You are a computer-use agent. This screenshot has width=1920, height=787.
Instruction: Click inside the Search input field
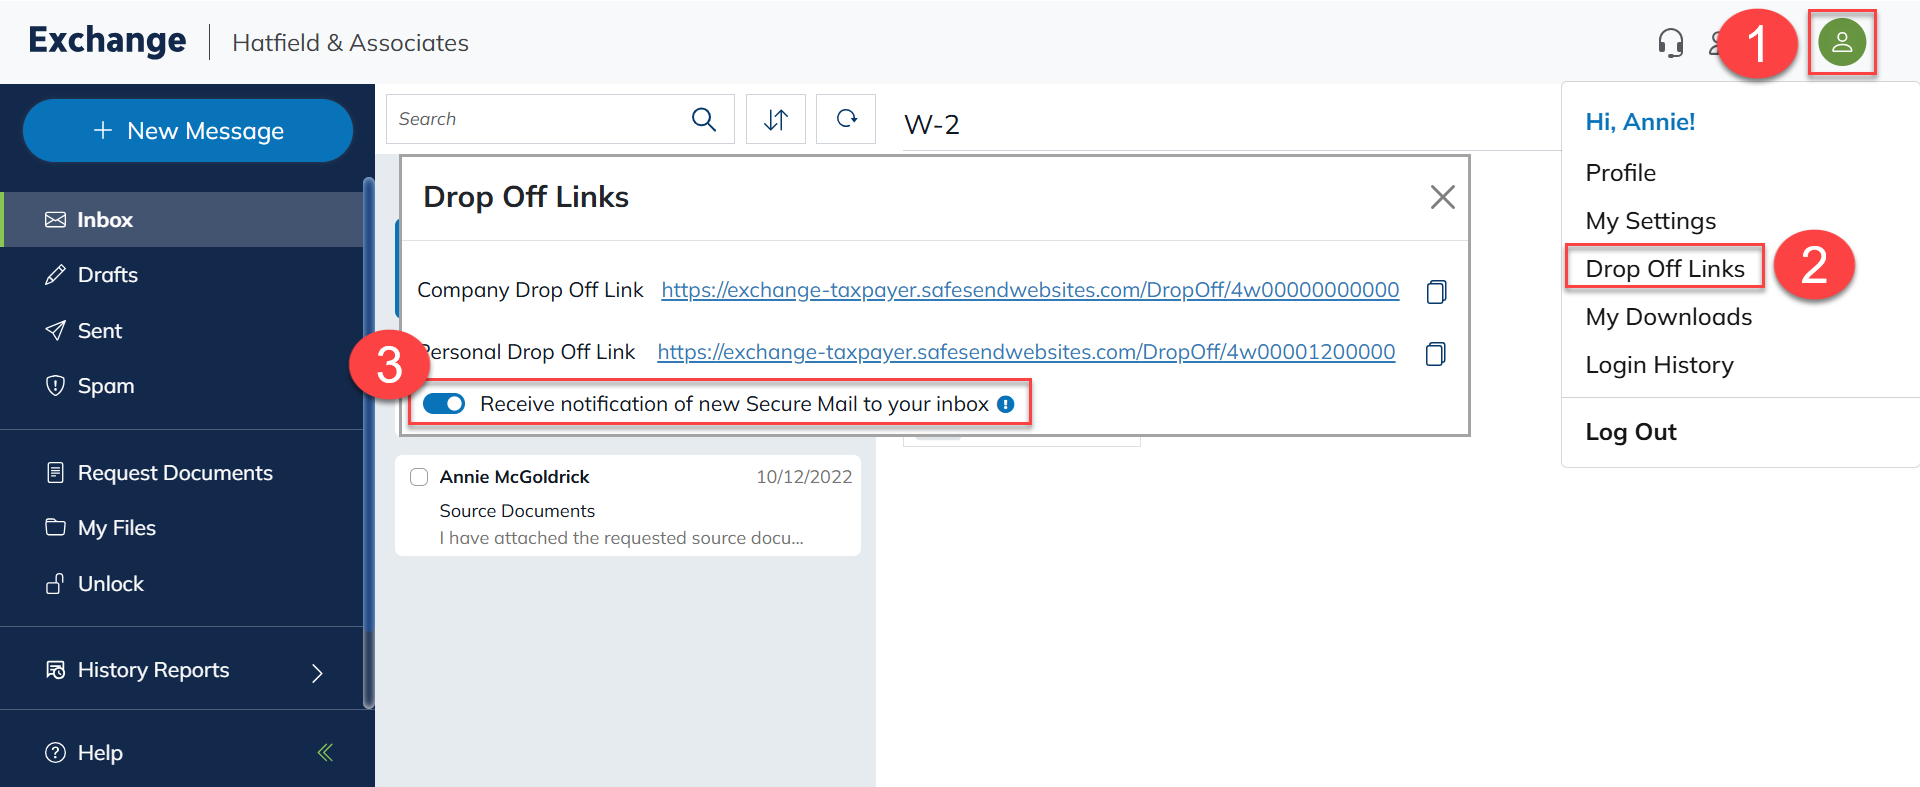click(535, 120)
